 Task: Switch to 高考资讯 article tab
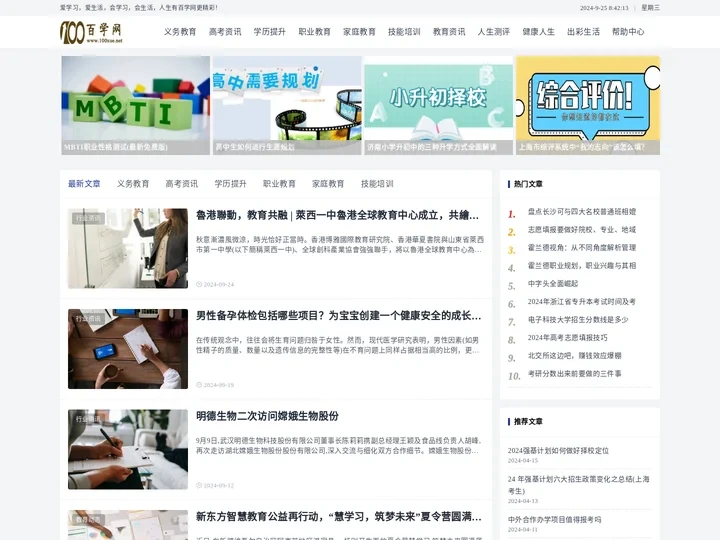[x=182, y=184]
